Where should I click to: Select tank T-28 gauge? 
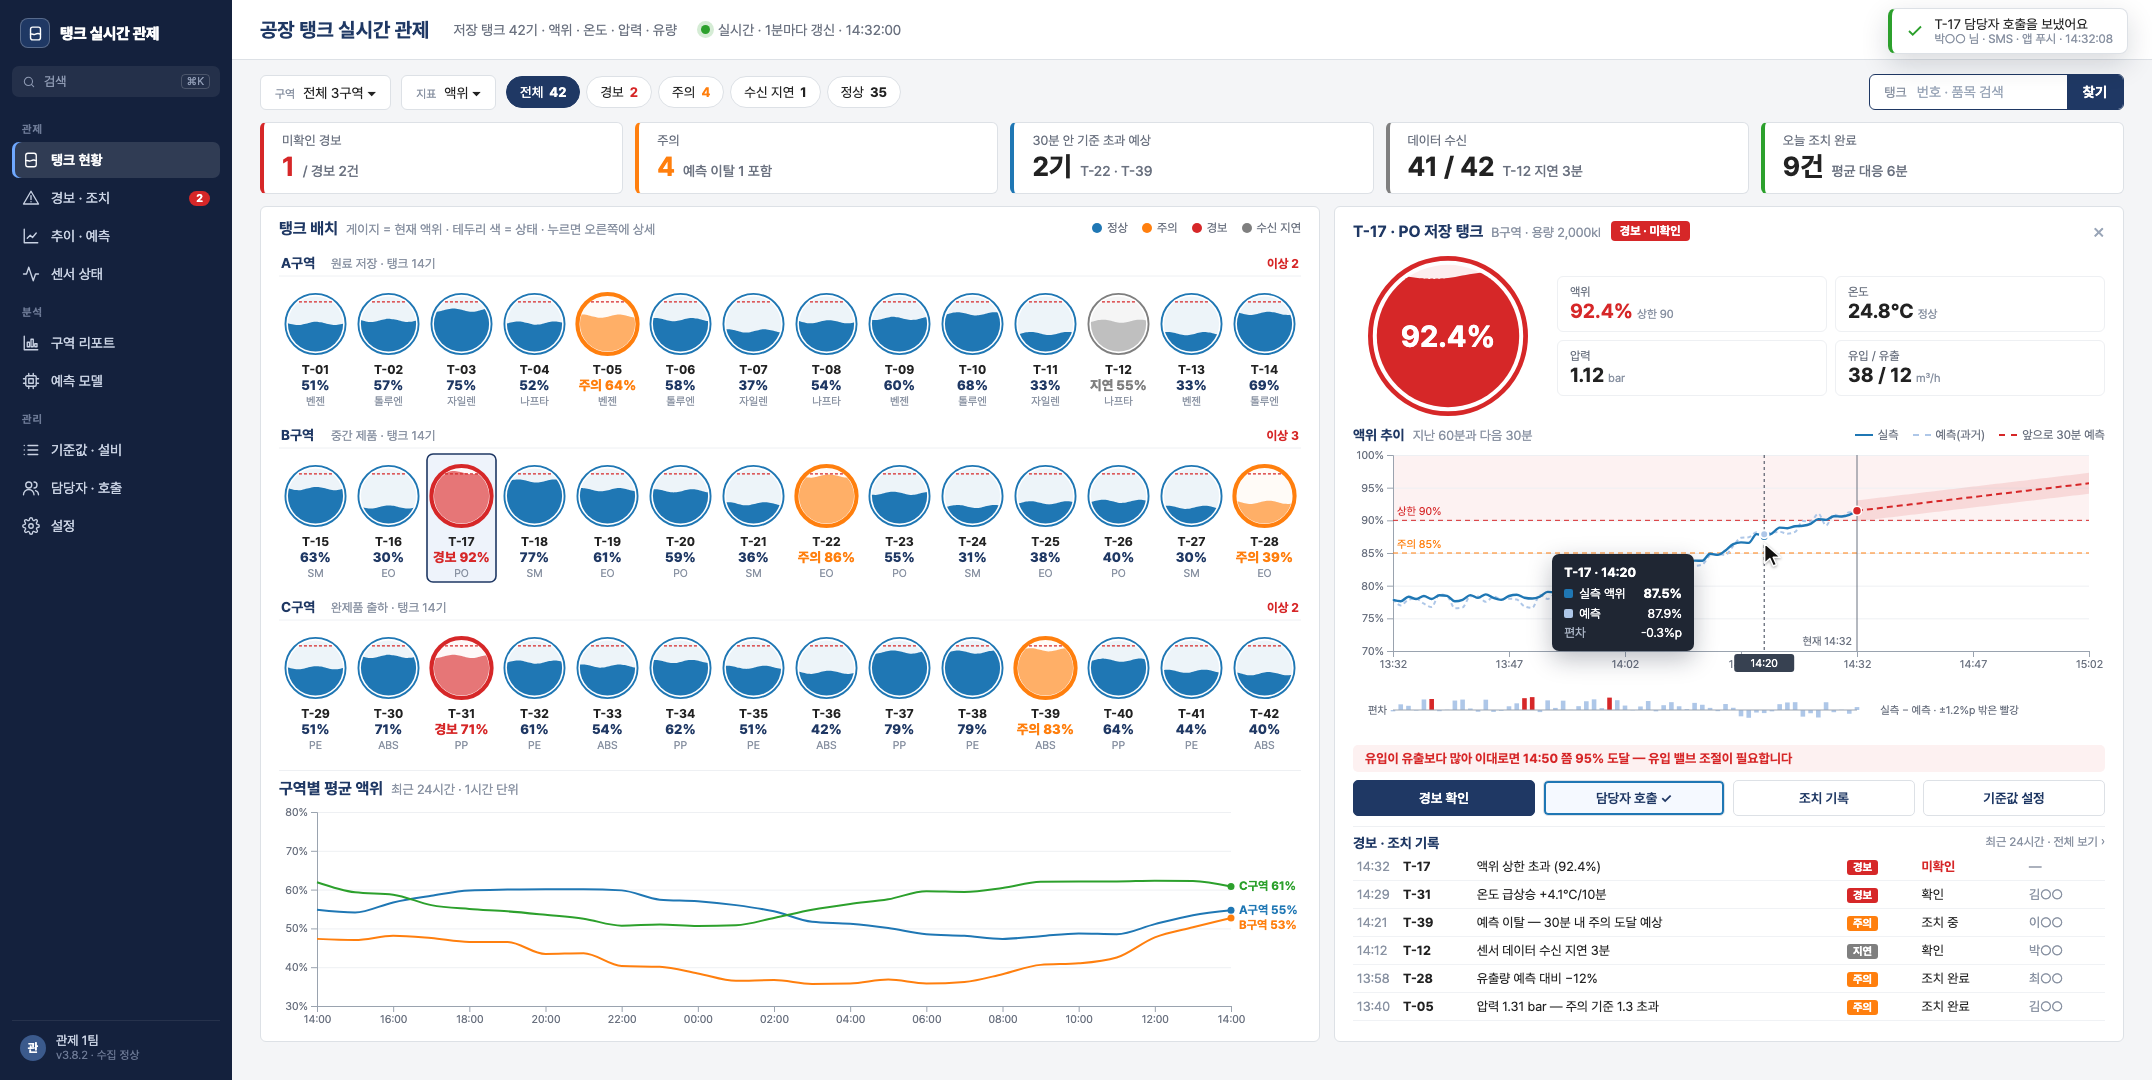pos(1264,496)
